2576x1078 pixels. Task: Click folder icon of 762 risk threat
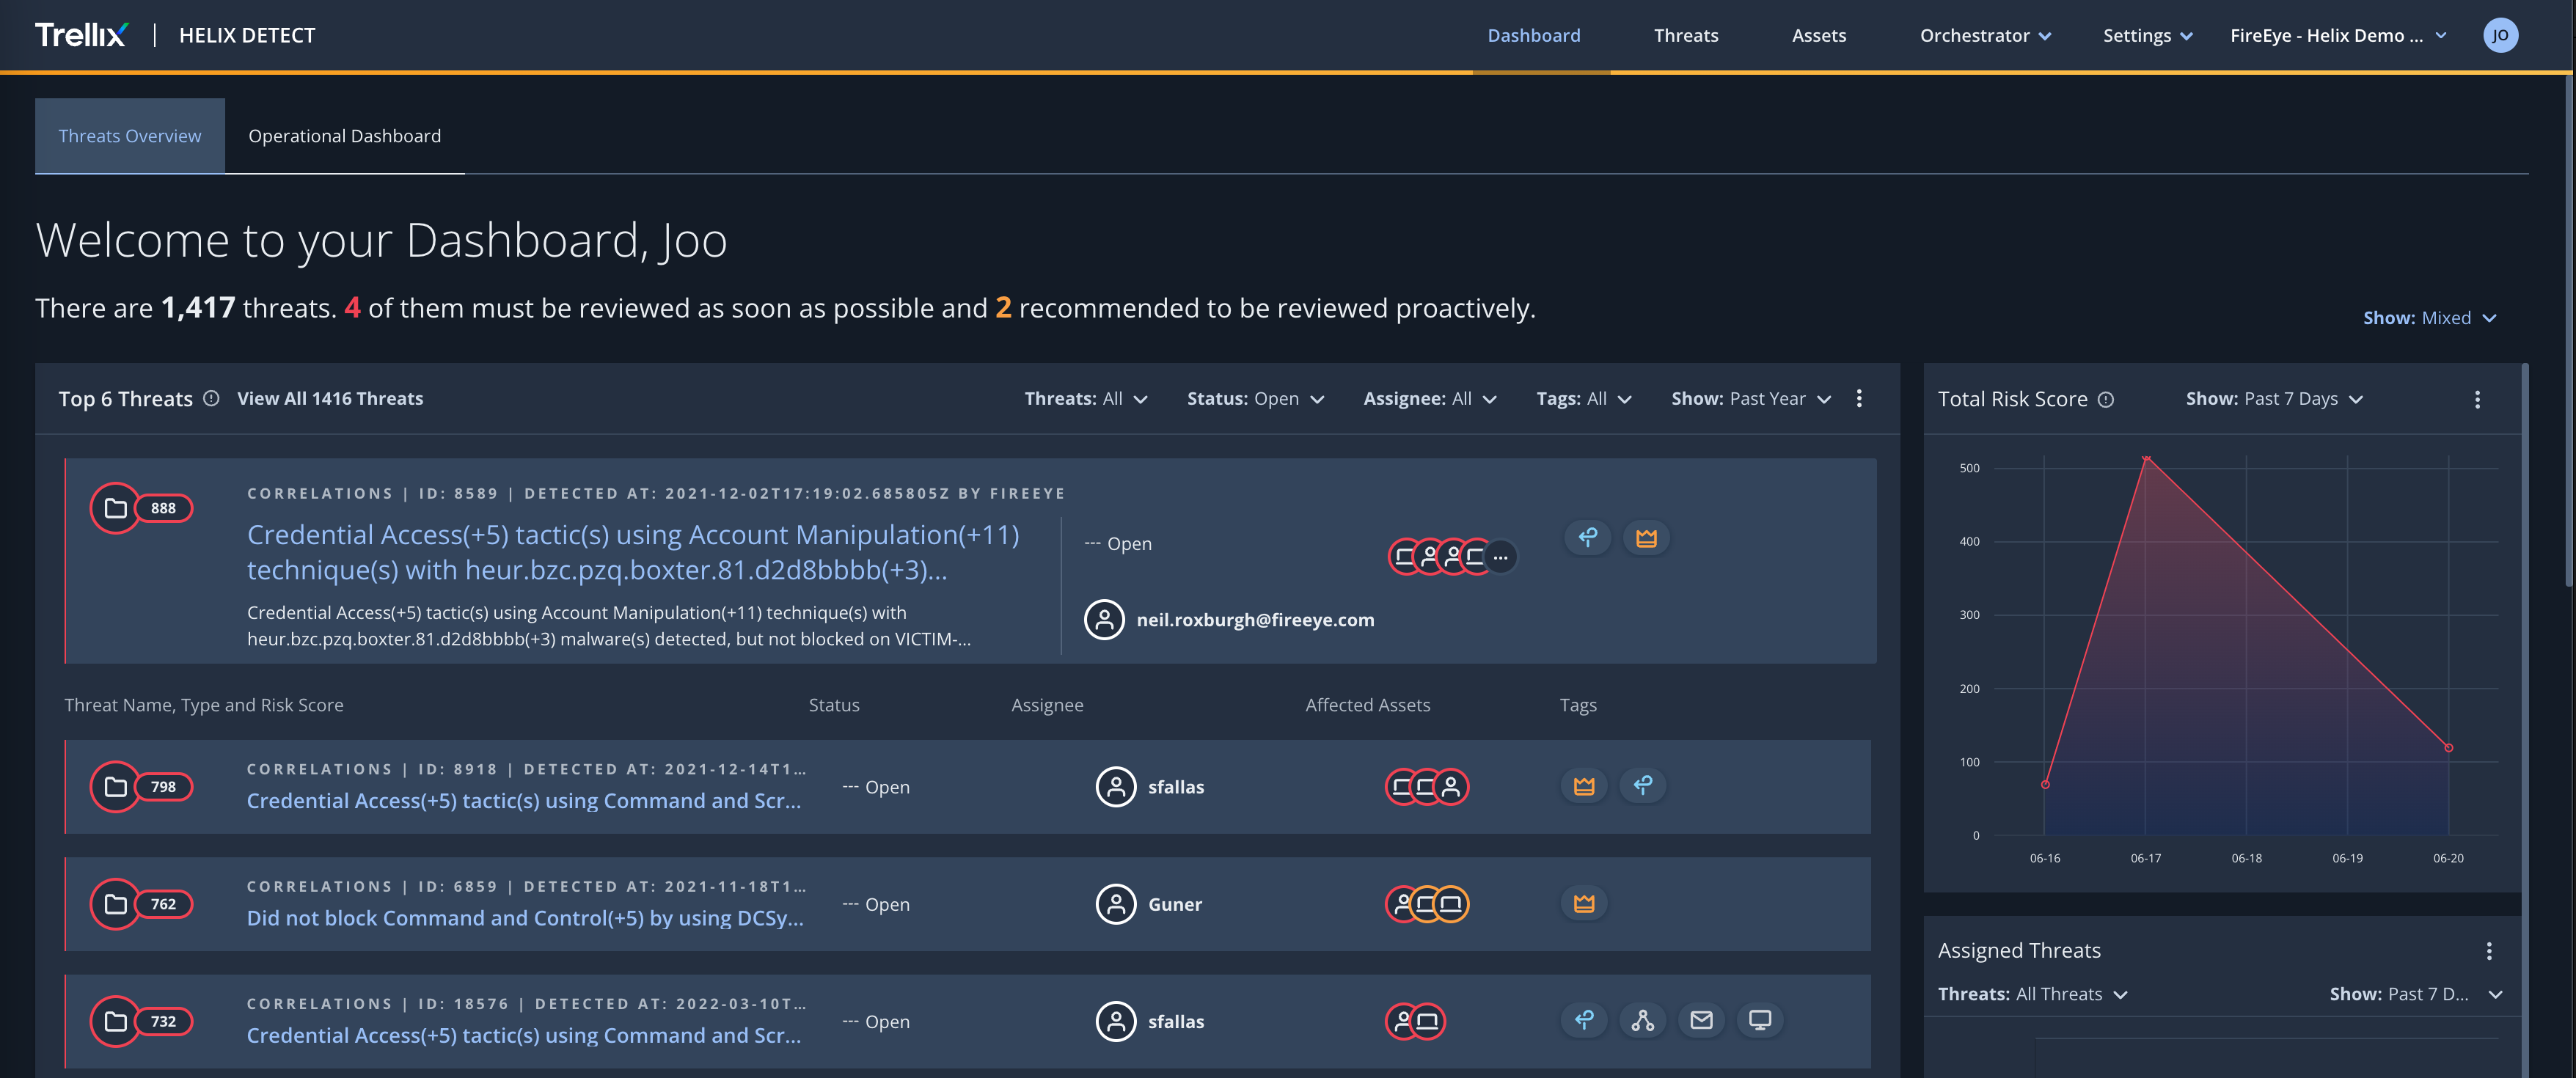(116, 904)
